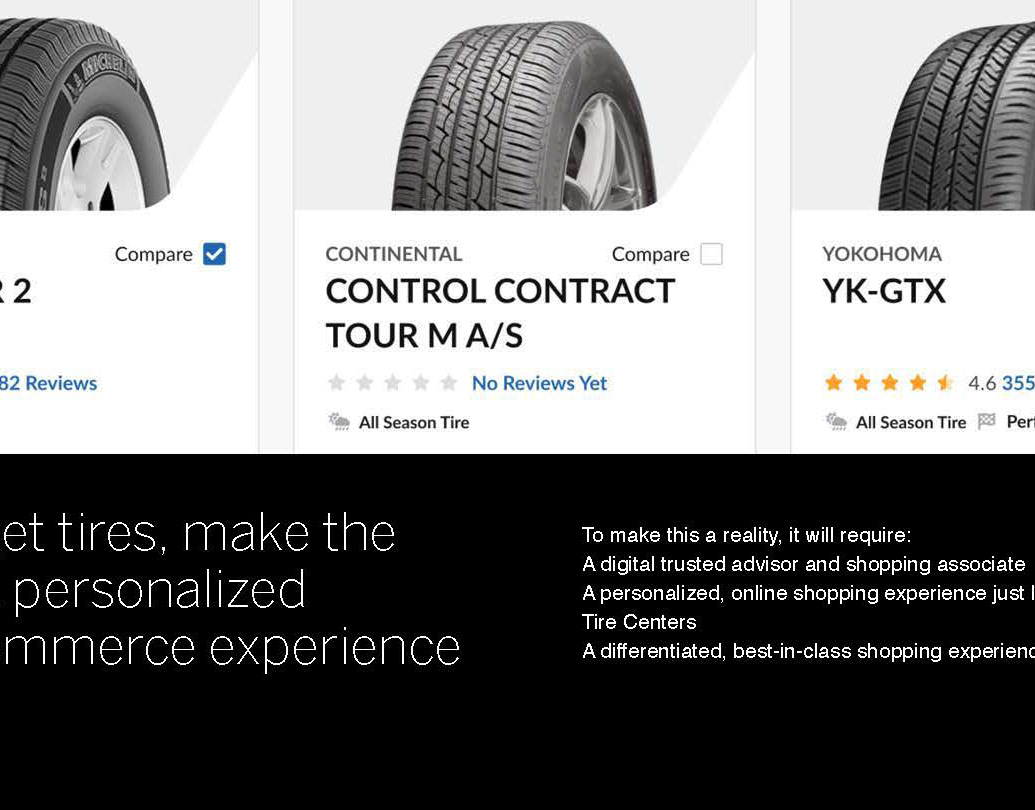Open the No Reviews Yet link
1035x810 pixels.
click(539, 383)
